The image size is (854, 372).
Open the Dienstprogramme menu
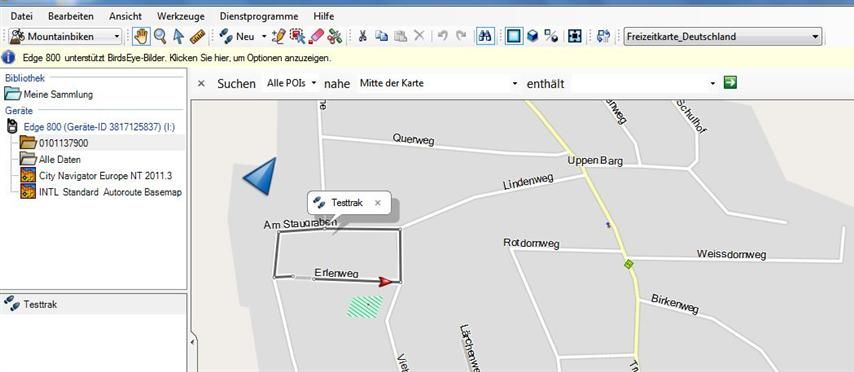point(259,16)
